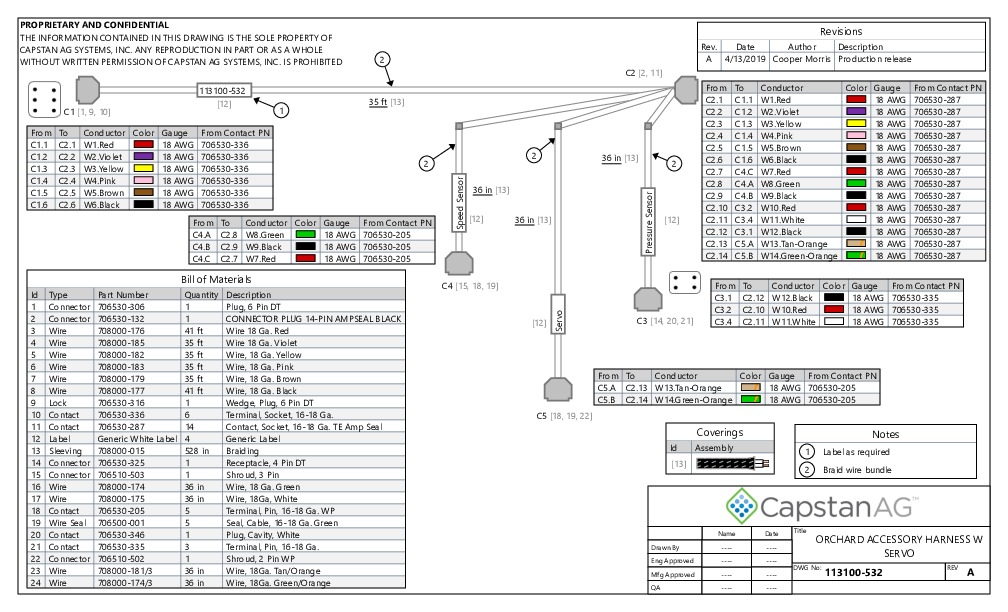Click the vertical Pressure Sensor label
This screenshot has height=612, width=1008.
coord(648,221)
